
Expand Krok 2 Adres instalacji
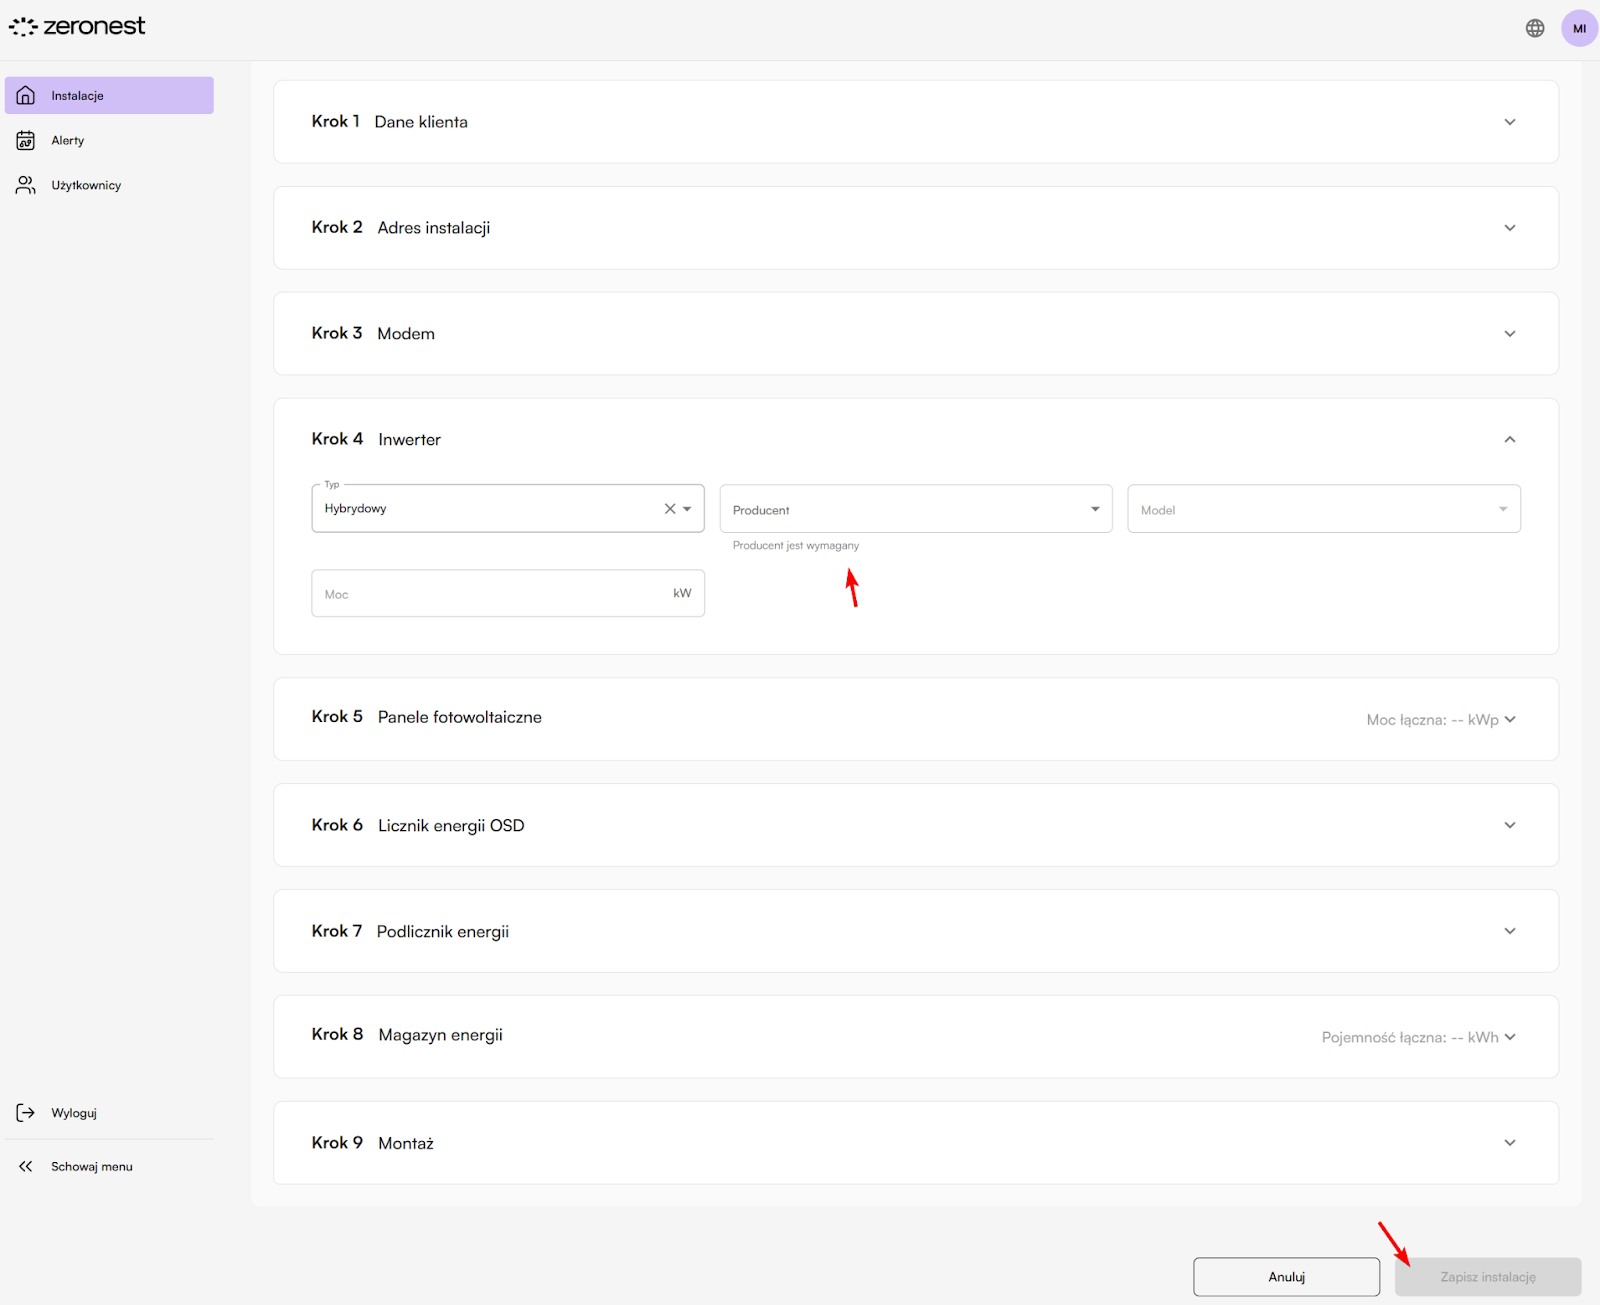point(1509,228)
